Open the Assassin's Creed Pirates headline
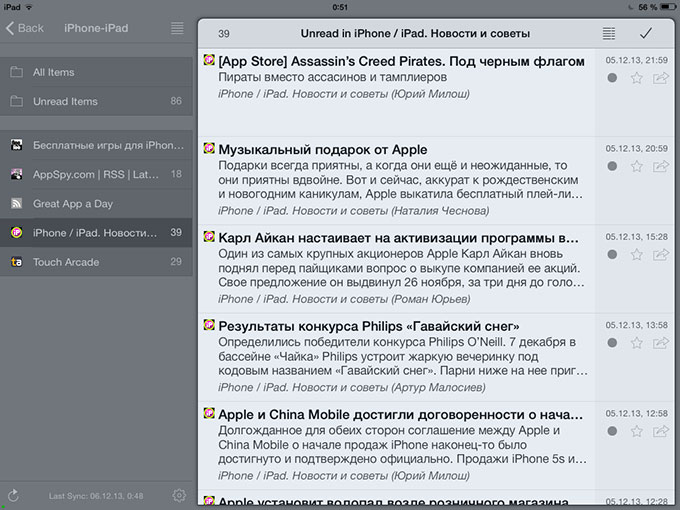 pos(401,62)
